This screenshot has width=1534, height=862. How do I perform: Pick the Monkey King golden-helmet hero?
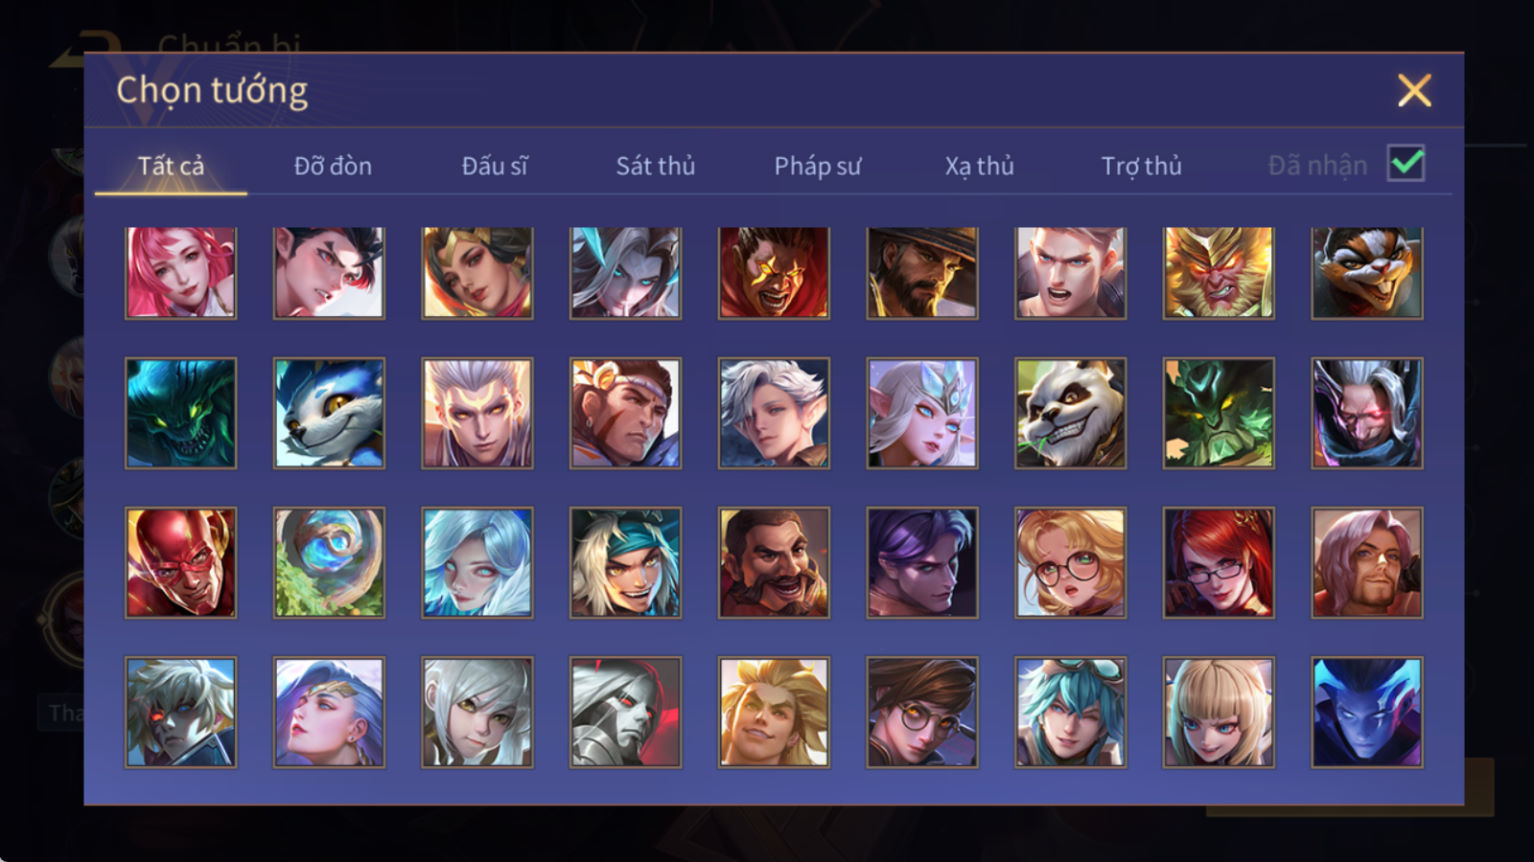[1218, 272]
